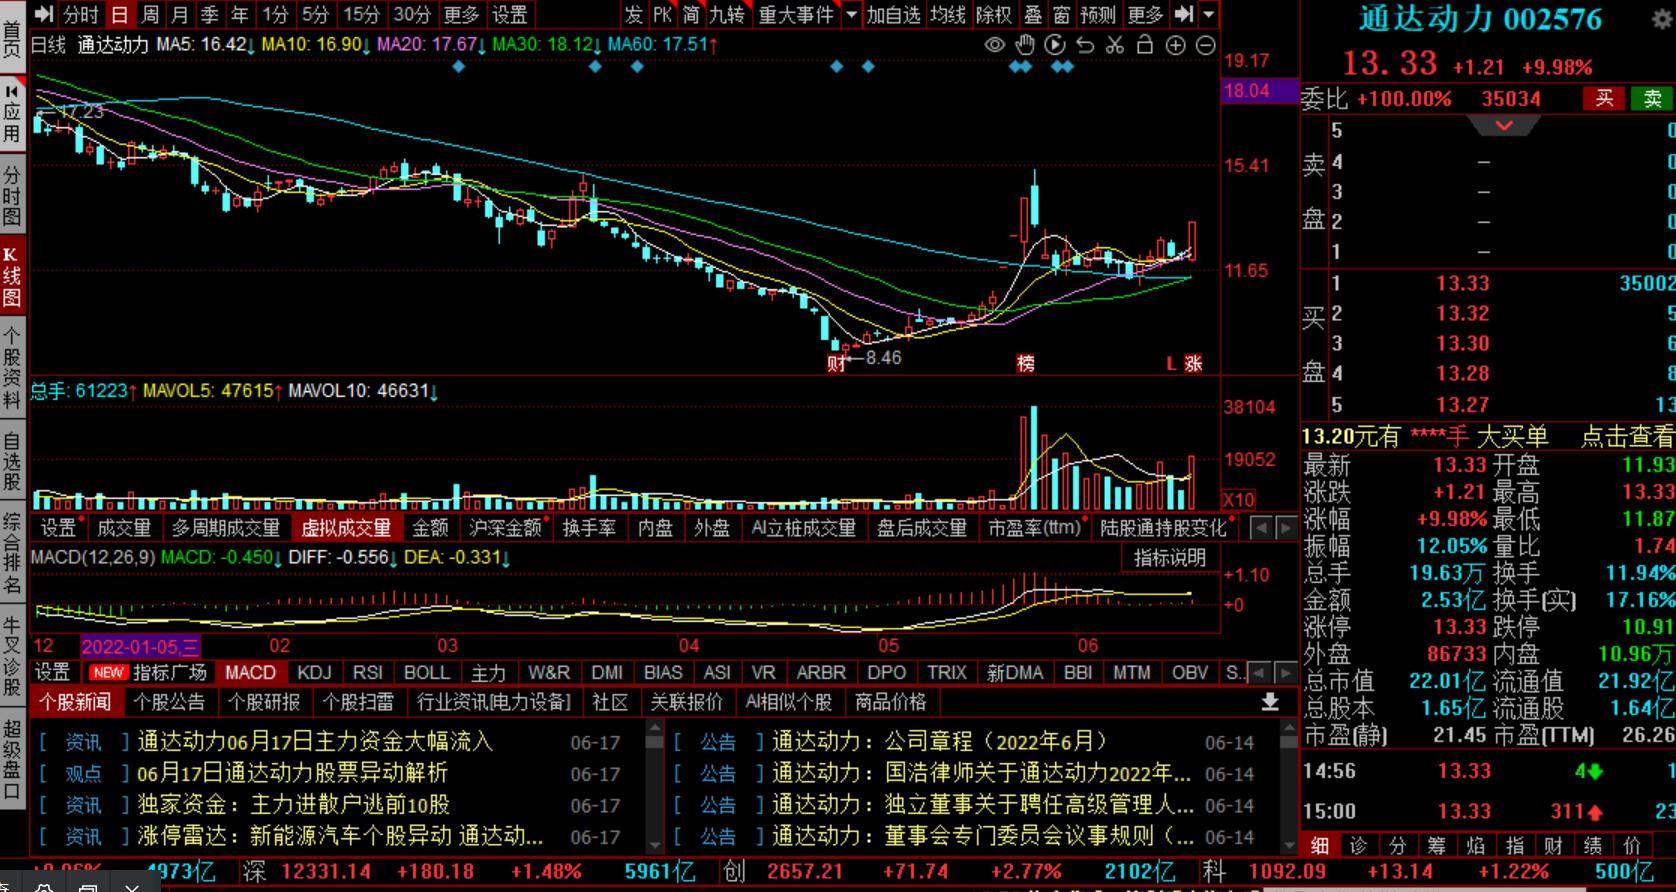This screenshot has height=892, width=1676.
Task: Click the 涨 marker at chart bottom right
Action: tap(1193, 363)
